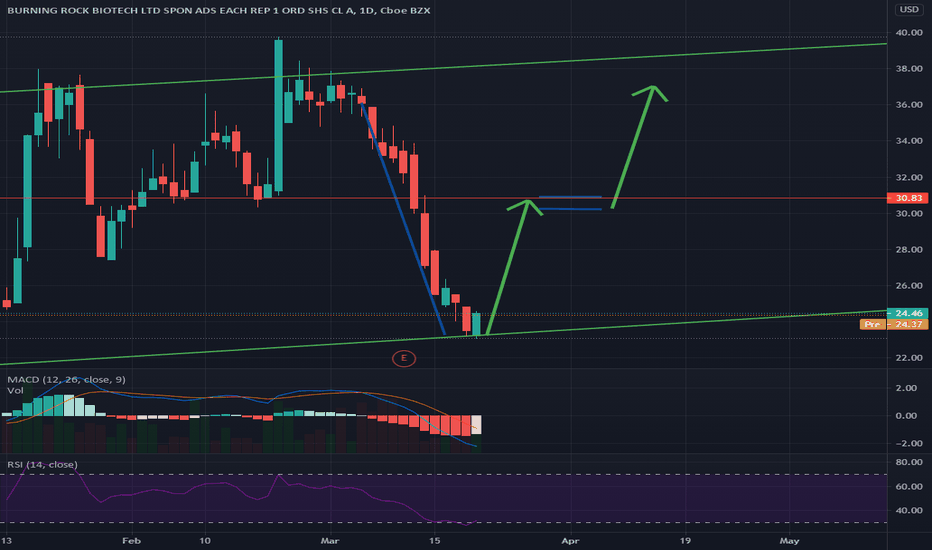Click the earnings 'E' marker icon
Screen dimensions: 932x550
tap(404, 358)
